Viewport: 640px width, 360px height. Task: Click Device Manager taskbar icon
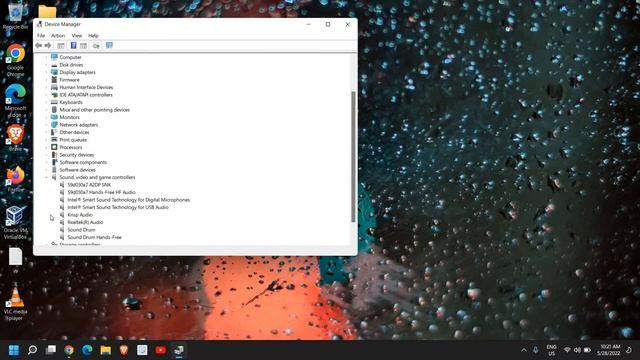click(x=179, y=350)
